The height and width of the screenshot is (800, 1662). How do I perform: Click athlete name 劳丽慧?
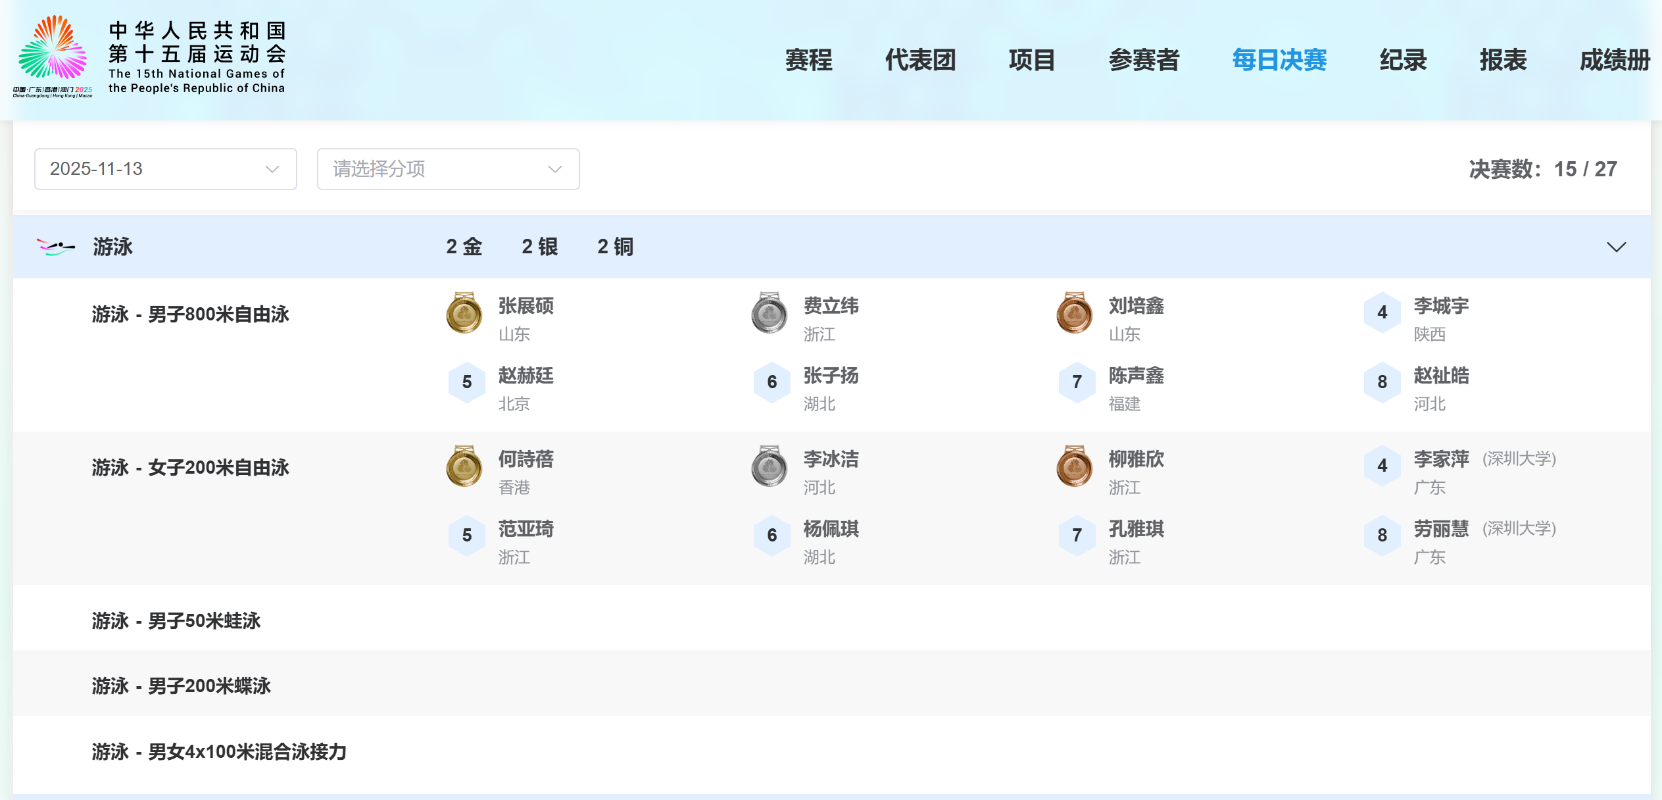click(1441, 529)
